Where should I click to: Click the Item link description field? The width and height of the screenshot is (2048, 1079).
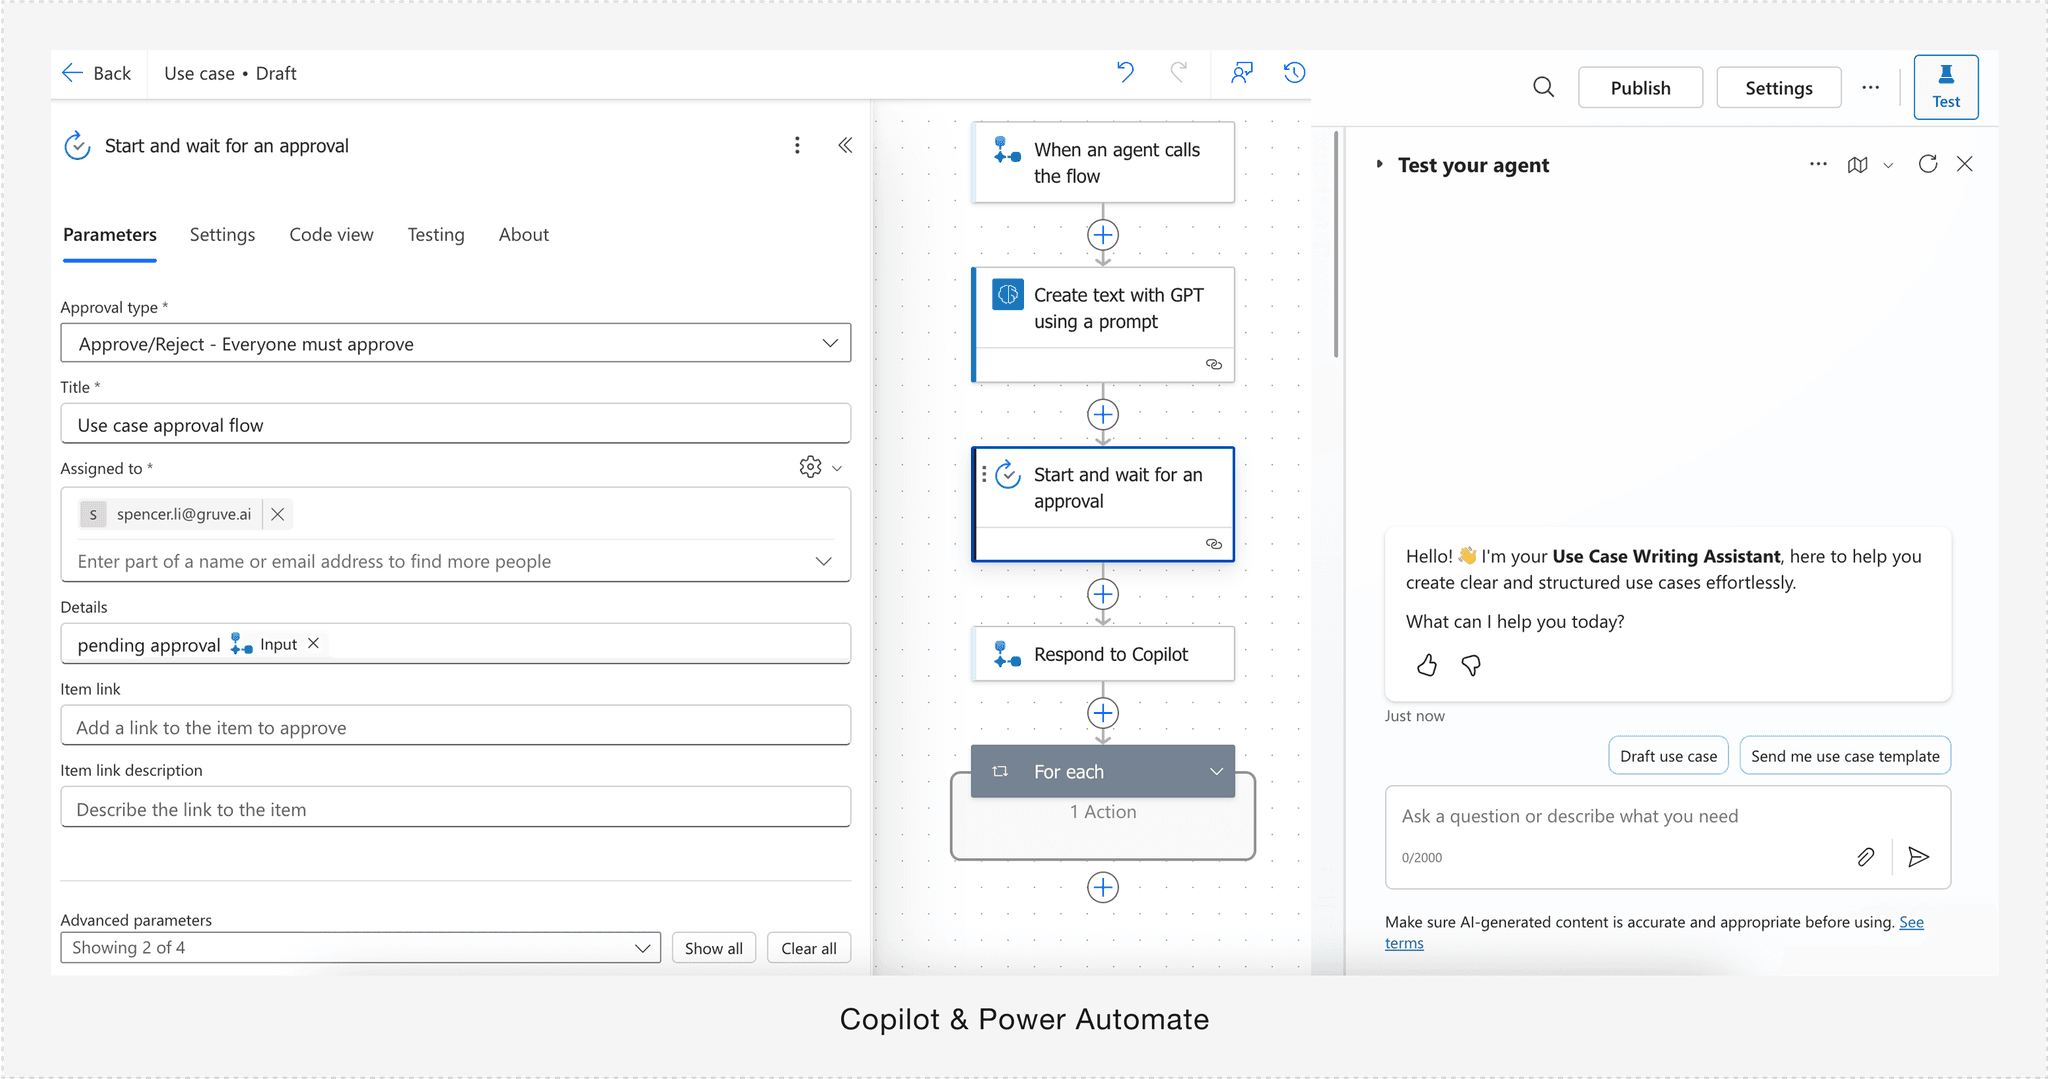[x=456, y=808]
